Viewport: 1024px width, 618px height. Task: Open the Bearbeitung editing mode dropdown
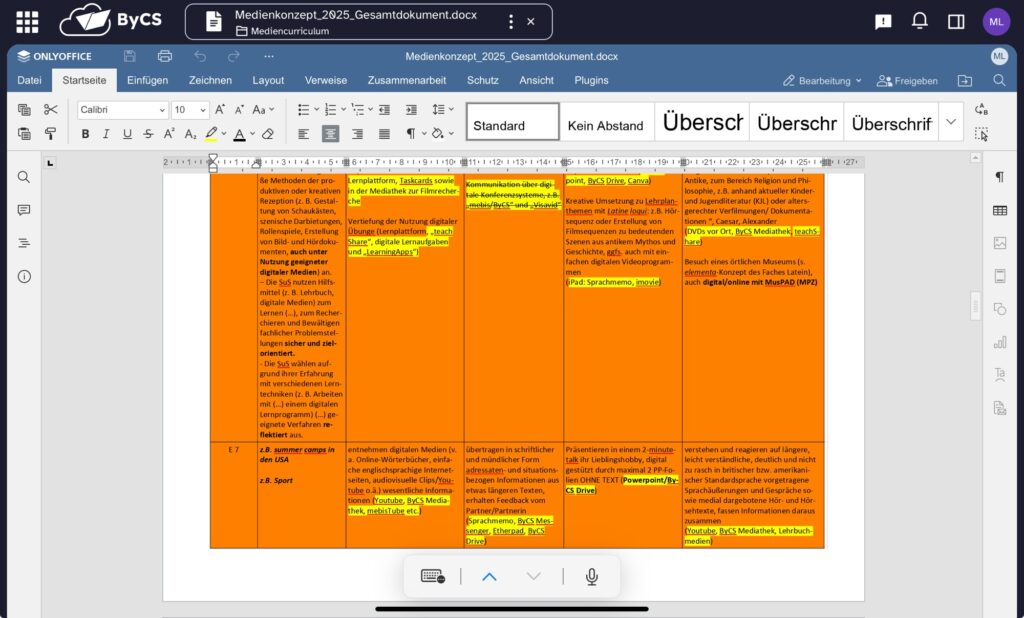click(x=822, y=80)
